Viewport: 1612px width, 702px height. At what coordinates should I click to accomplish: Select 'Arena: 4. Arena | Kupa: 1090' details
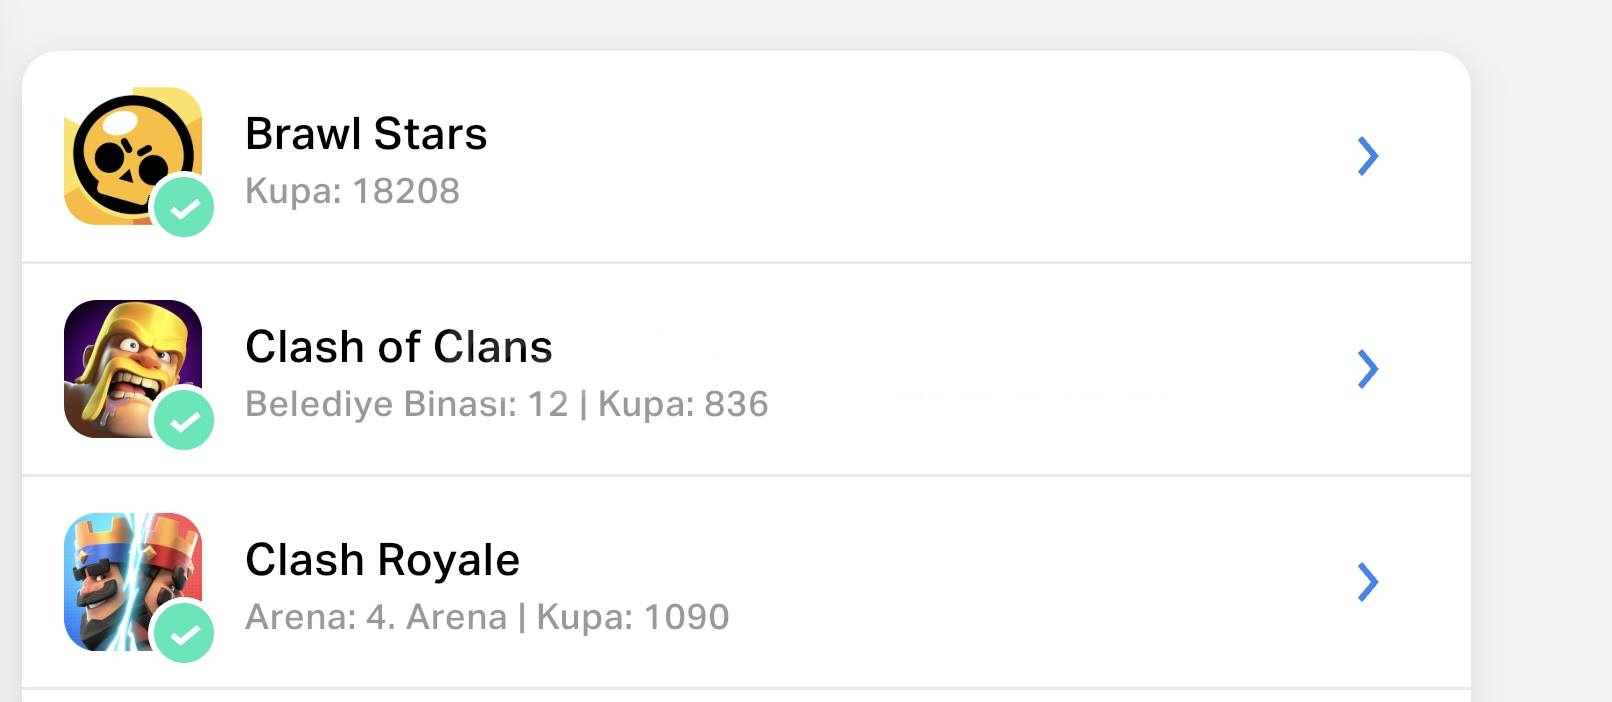[x=488, y=617]
